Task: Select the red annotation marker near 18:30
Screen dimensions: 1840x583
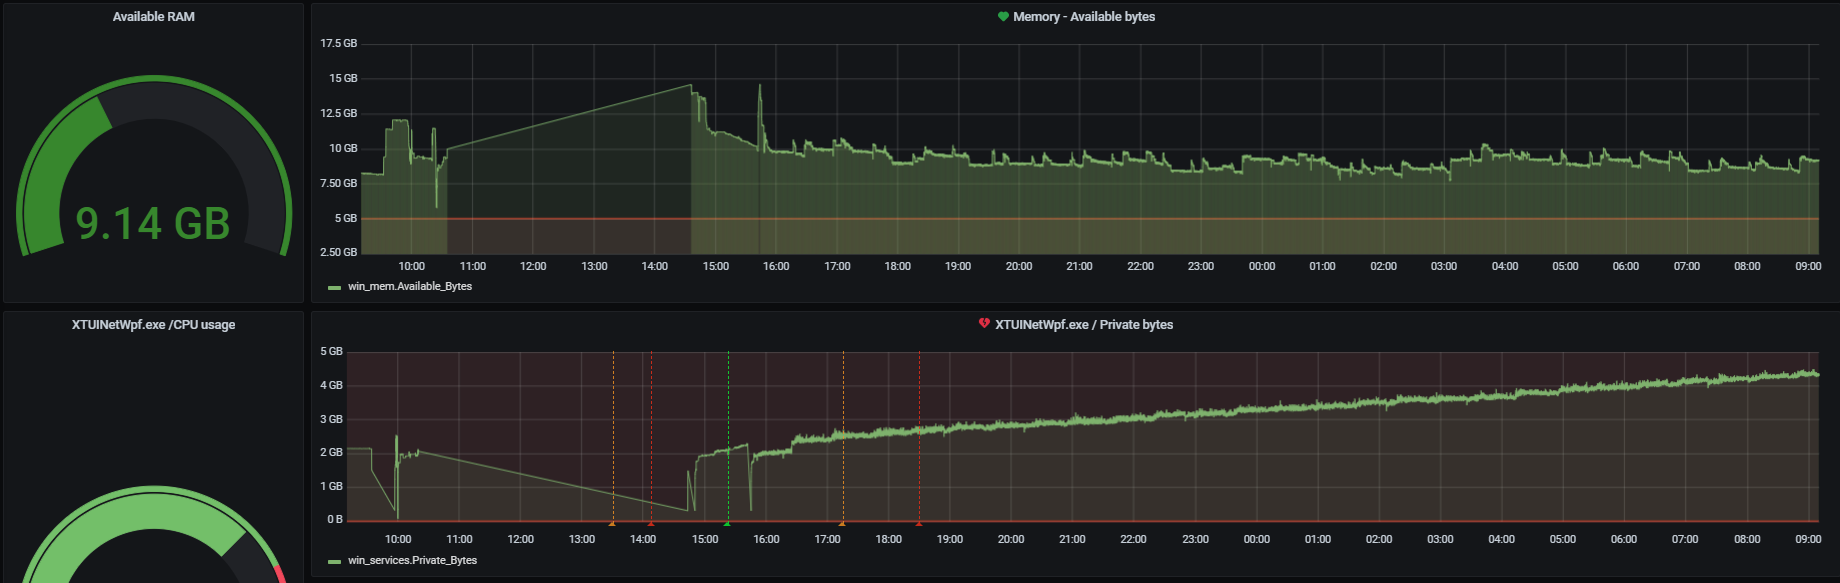Action: click(x=919, y=523)
